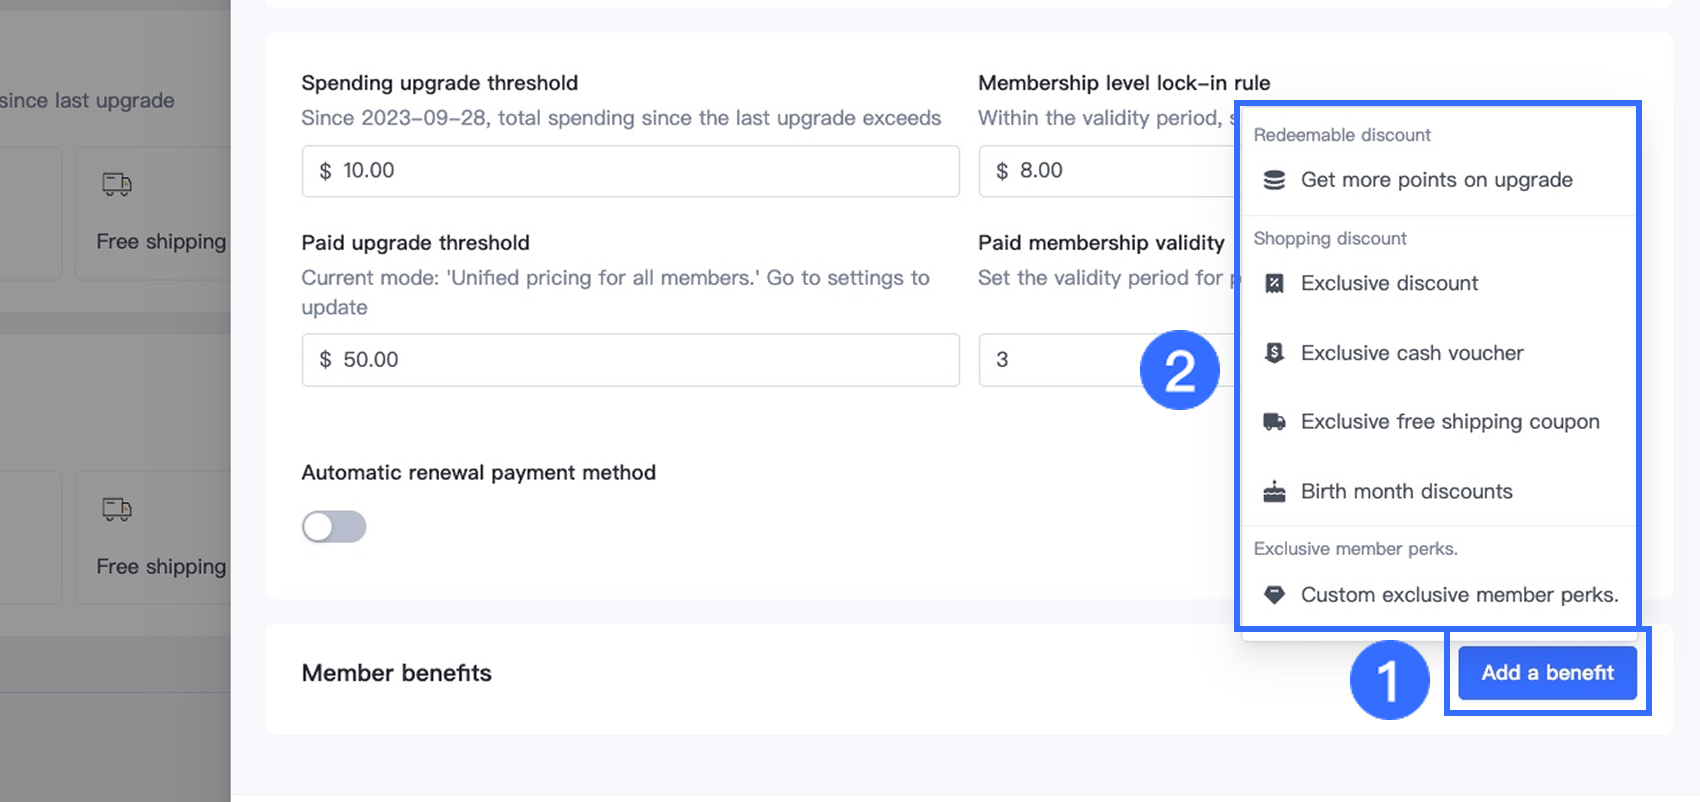Choose Exclusive free shipping coupon entry
The width and height of the screenshot is (1700, 802).
(x=1438, y=422)
